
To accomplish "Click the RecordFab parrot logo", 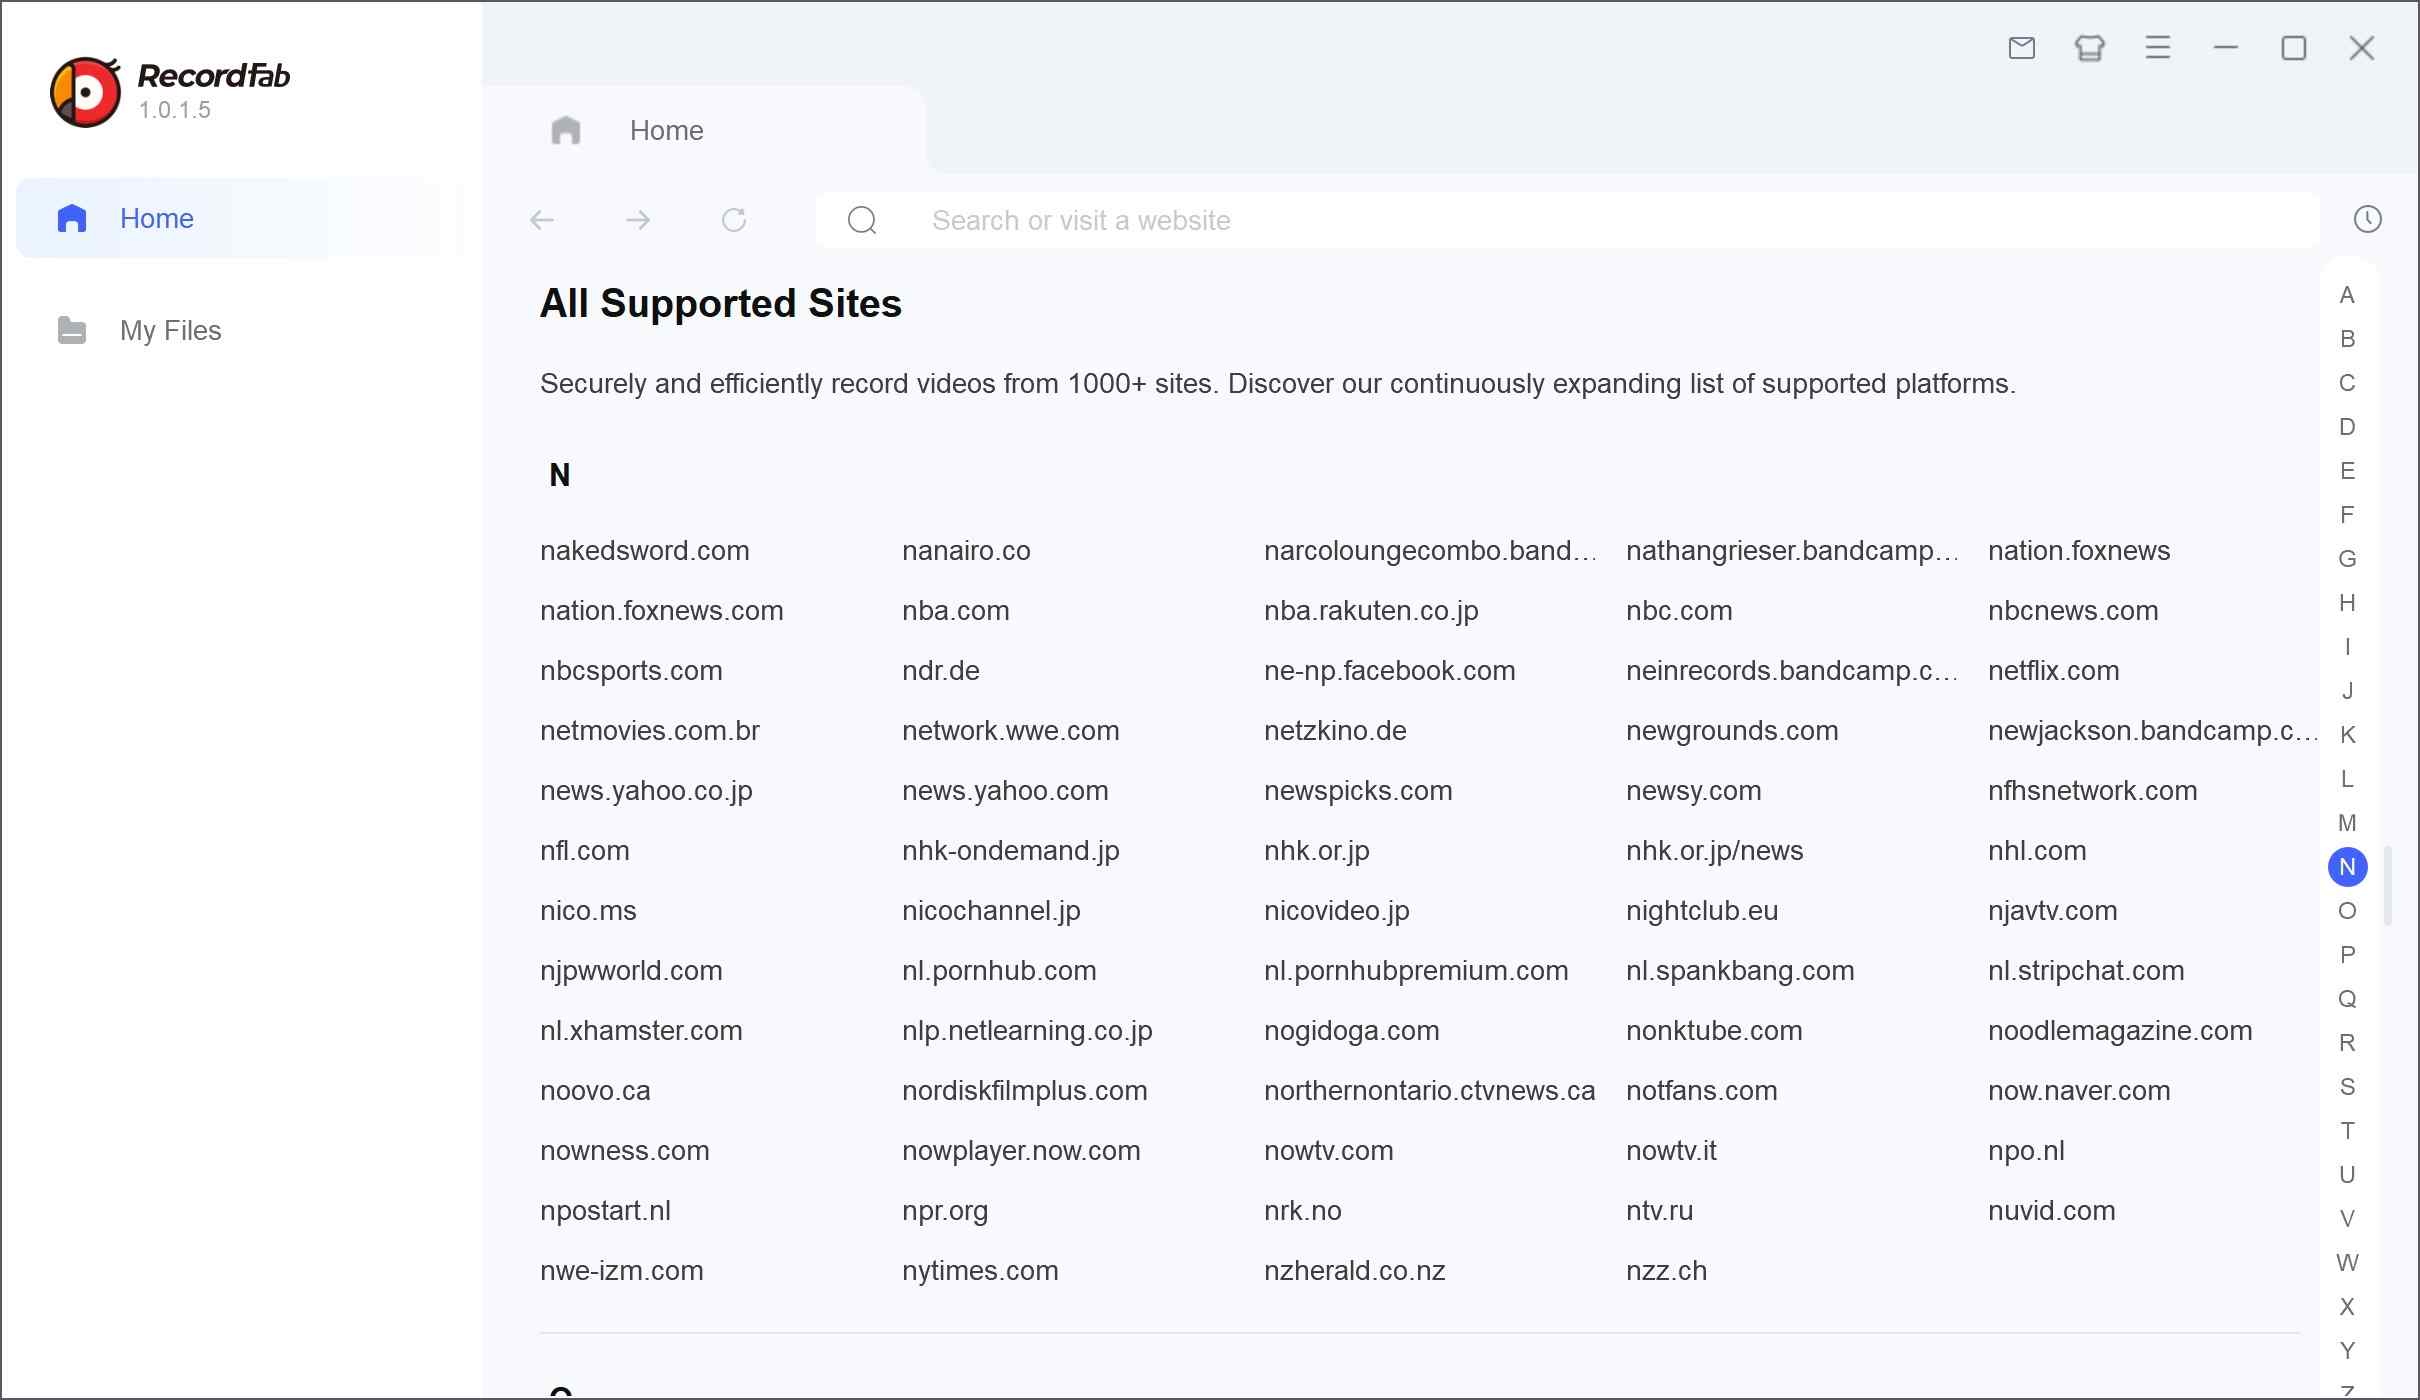I will pos(86,92).
